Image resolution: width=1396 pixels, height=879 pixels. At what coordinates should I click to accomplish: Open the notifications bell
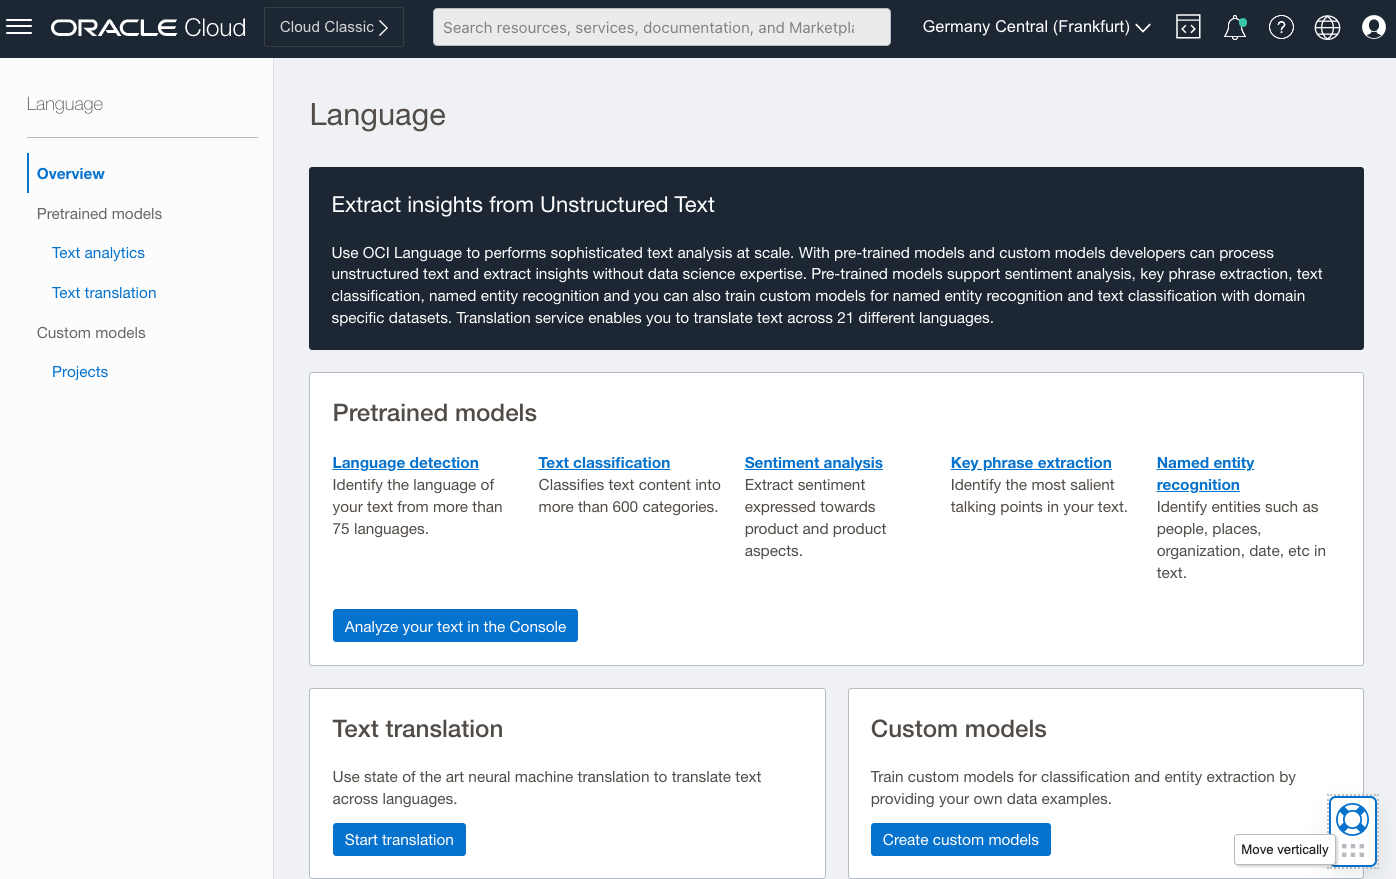tap(1235, 27)
